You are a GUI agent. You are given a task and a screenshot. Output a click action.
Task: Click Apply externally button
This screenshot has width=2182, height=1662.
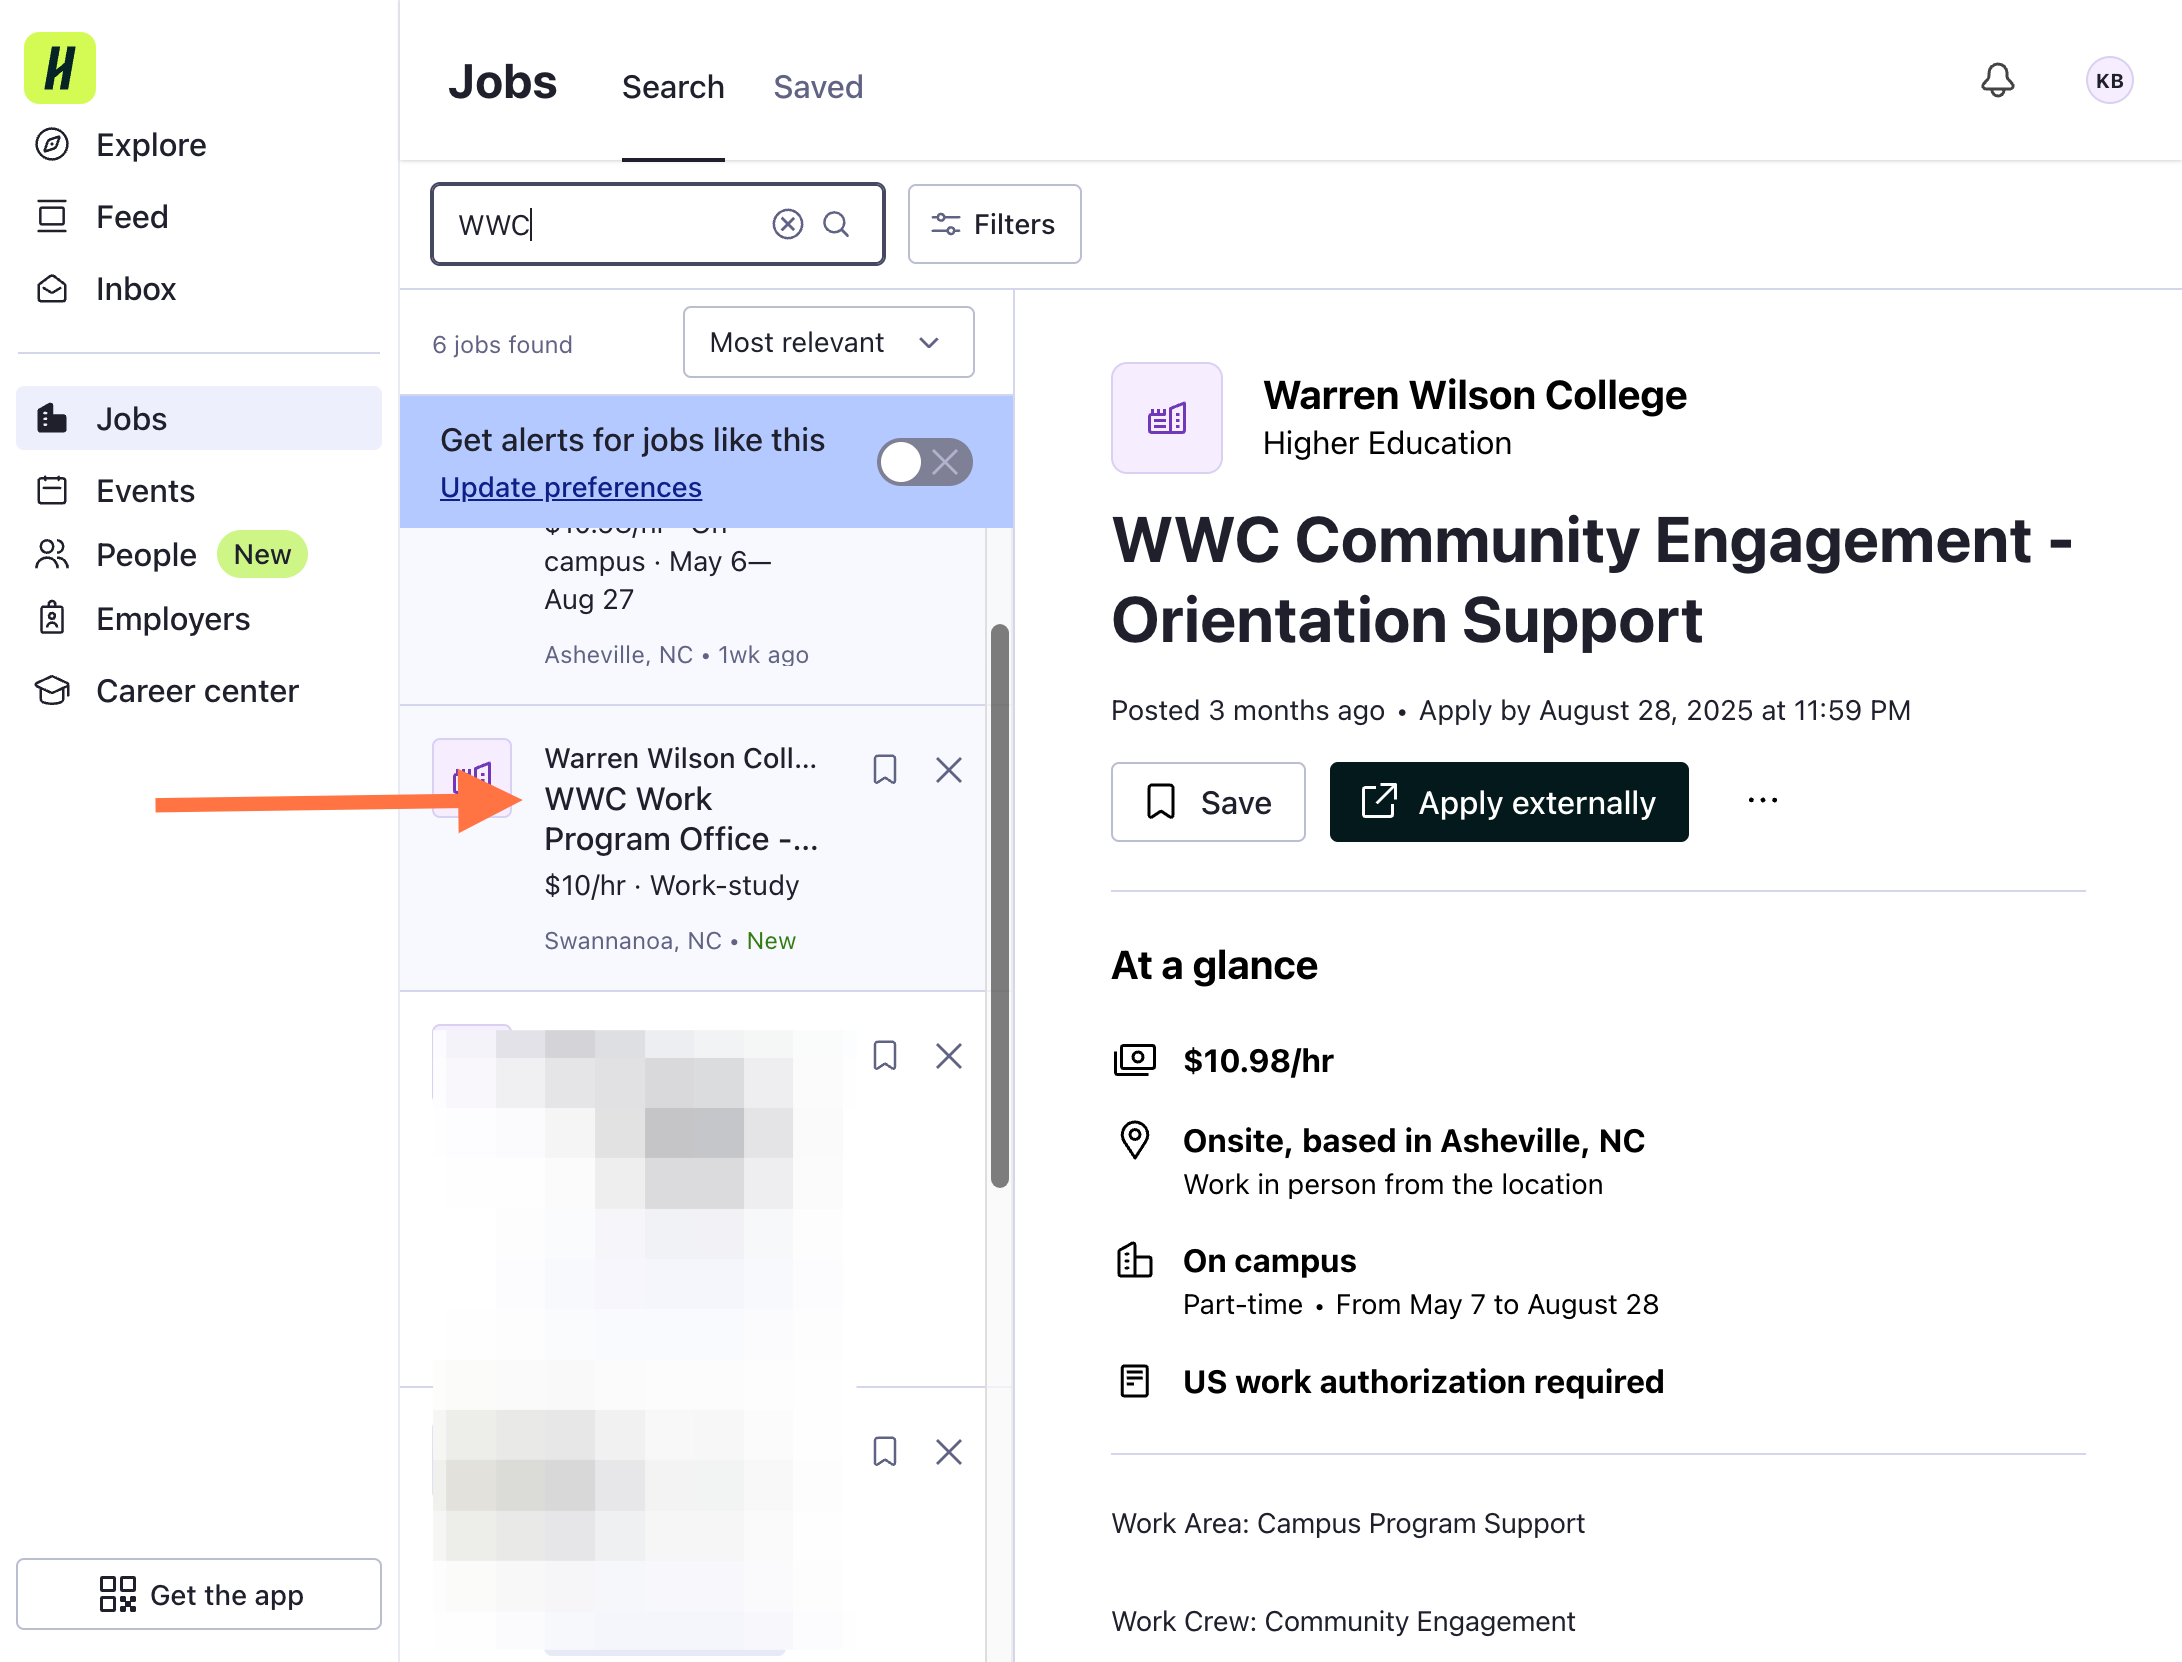coord(1509,802)
